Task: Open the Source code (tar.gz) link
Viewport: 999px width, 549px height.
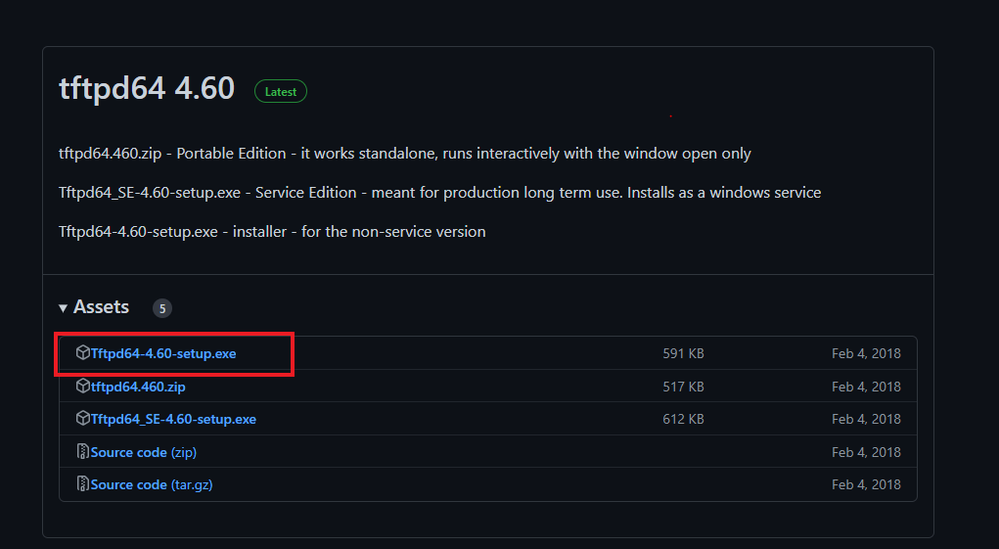Action: point(151,484)
